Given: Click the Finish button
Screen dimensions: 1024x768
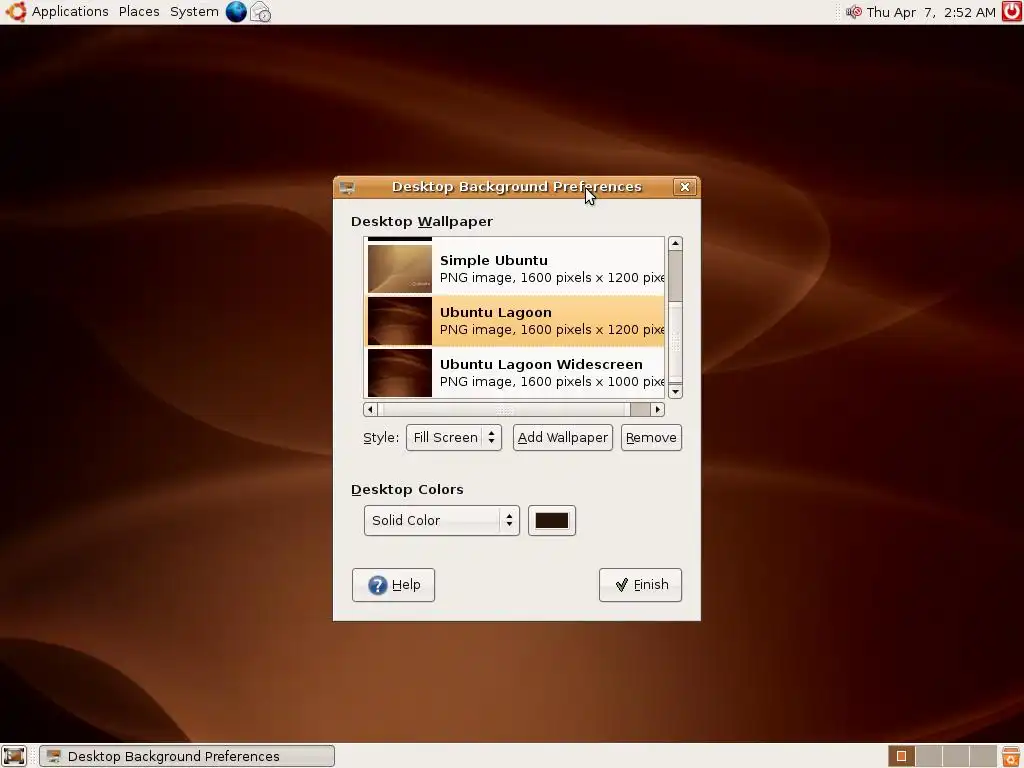Looking at the screenshot, I should click(640, 584).
